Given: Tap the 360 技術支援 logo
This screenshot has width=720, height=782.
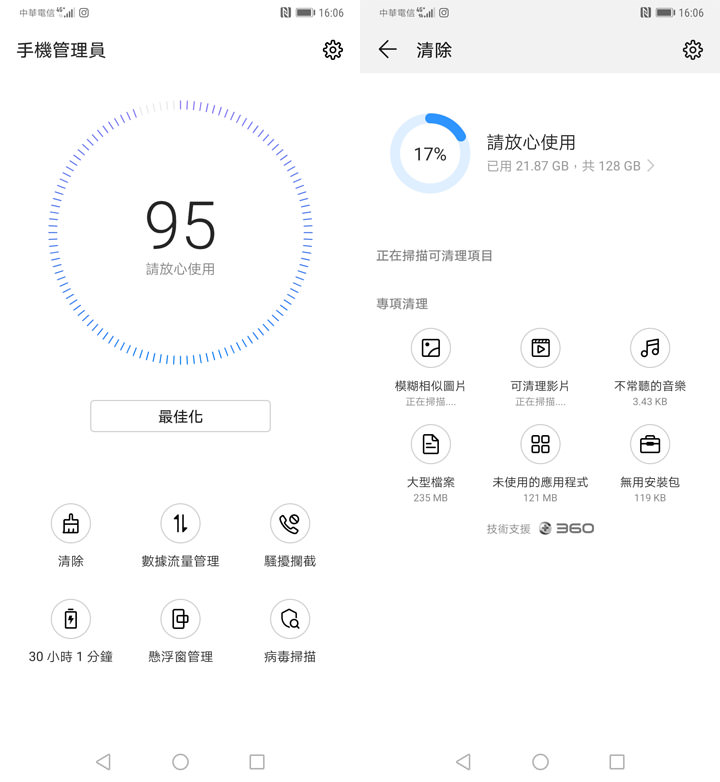Looking at the screenshot, I should [566, 528].
